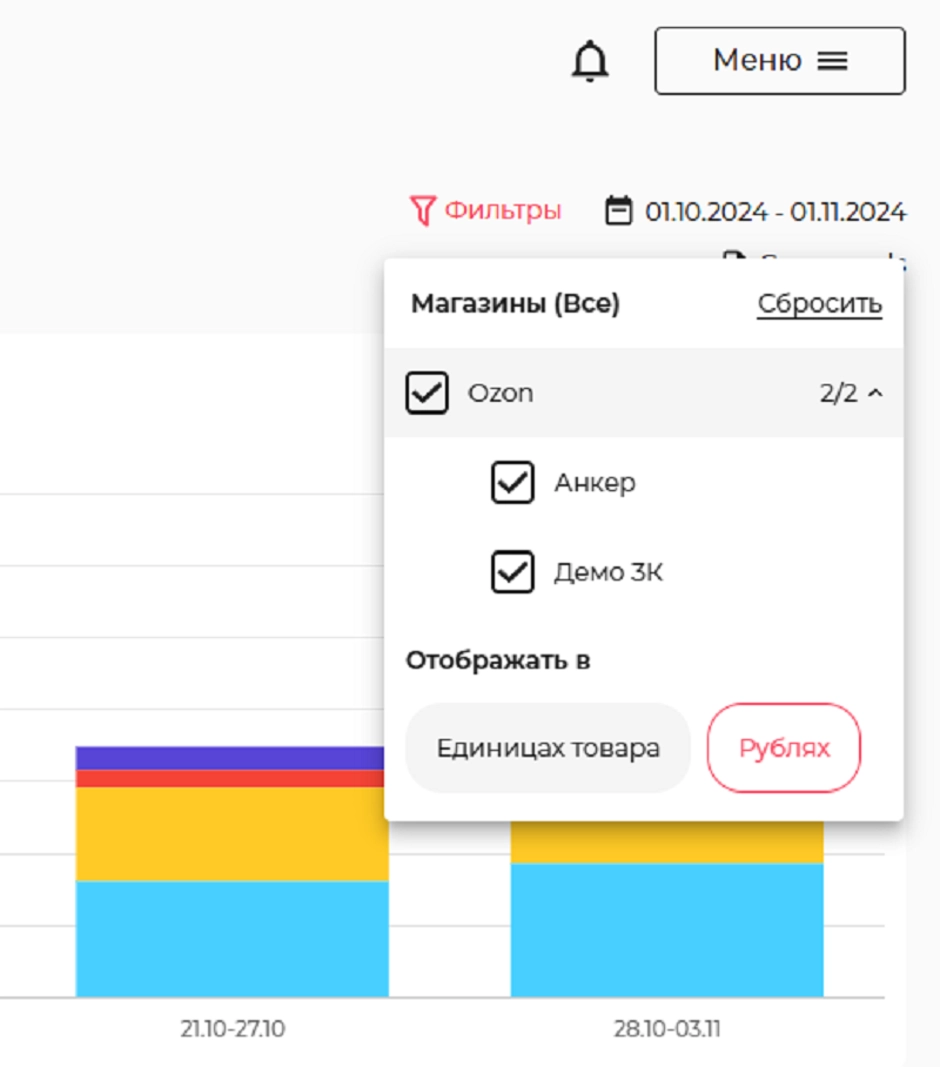Viewport: 941px width, 1068px height.
Task: Click the 2/2 counter in Ozon row
Action: (x=838, y=393)
